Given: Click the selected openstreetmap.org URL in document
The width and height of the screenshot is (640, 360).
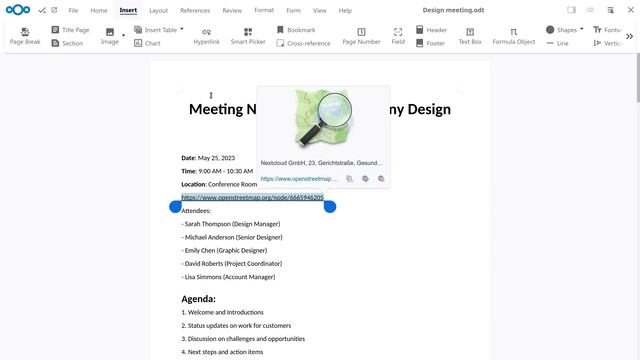Looking at the screenshot, I should (252, 198).
